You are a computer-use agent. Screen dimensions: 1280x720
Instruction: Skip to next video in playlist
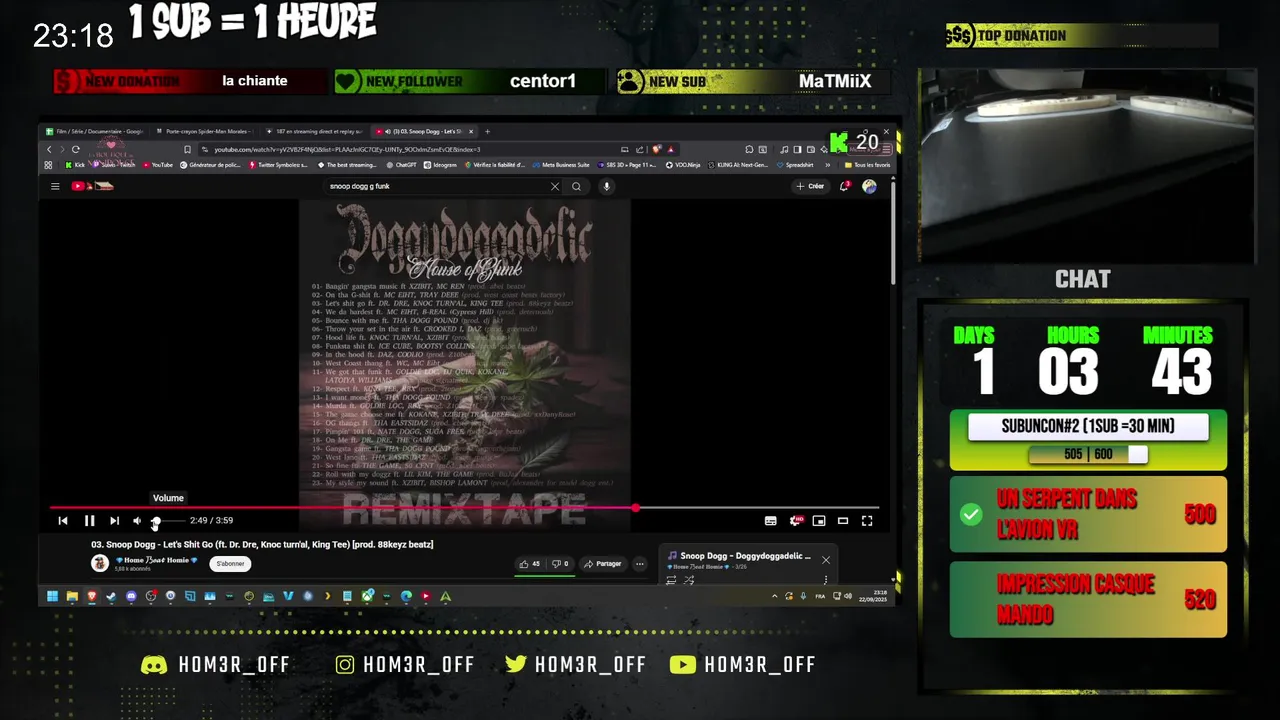point(114,520)
